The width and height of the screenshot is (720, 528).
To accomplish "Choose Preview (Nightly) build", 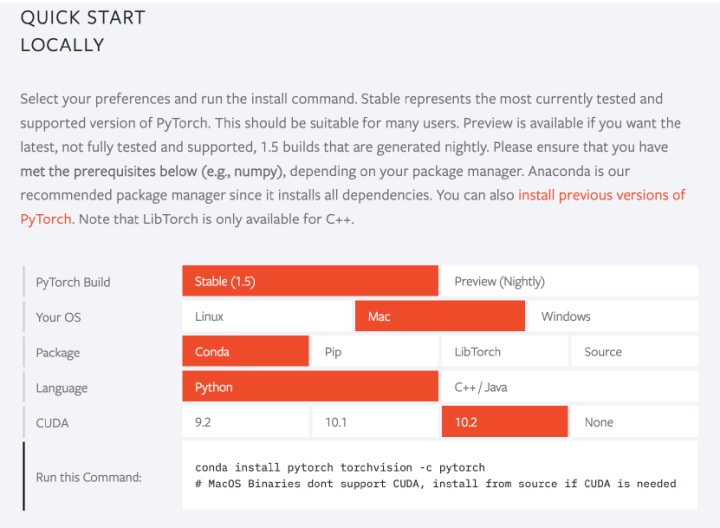I will coord(570,281).
